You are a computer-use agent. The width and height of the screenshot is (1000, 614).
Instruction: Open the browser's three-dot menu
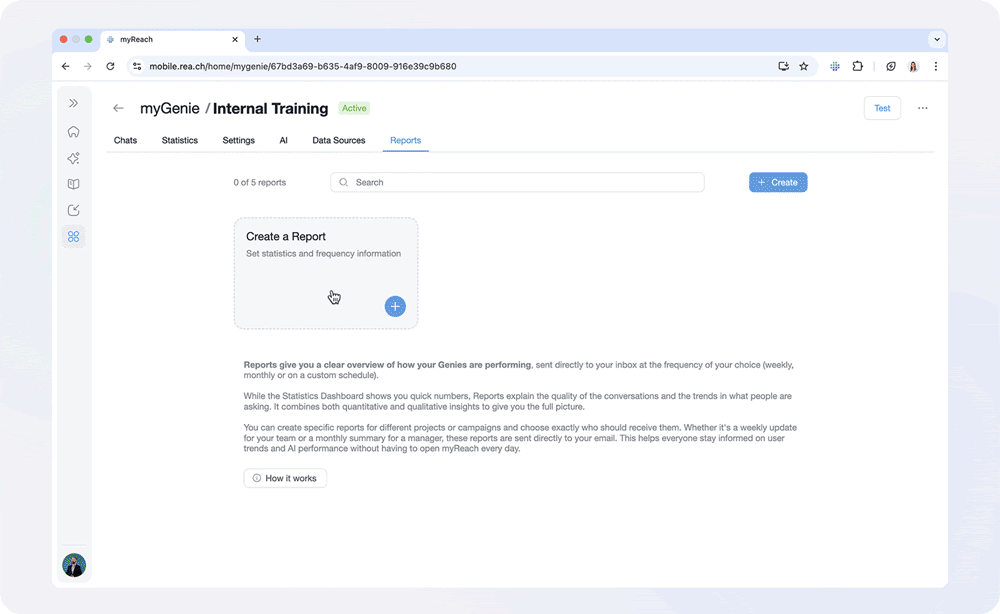pyautogui.click(x=936, y=66)
